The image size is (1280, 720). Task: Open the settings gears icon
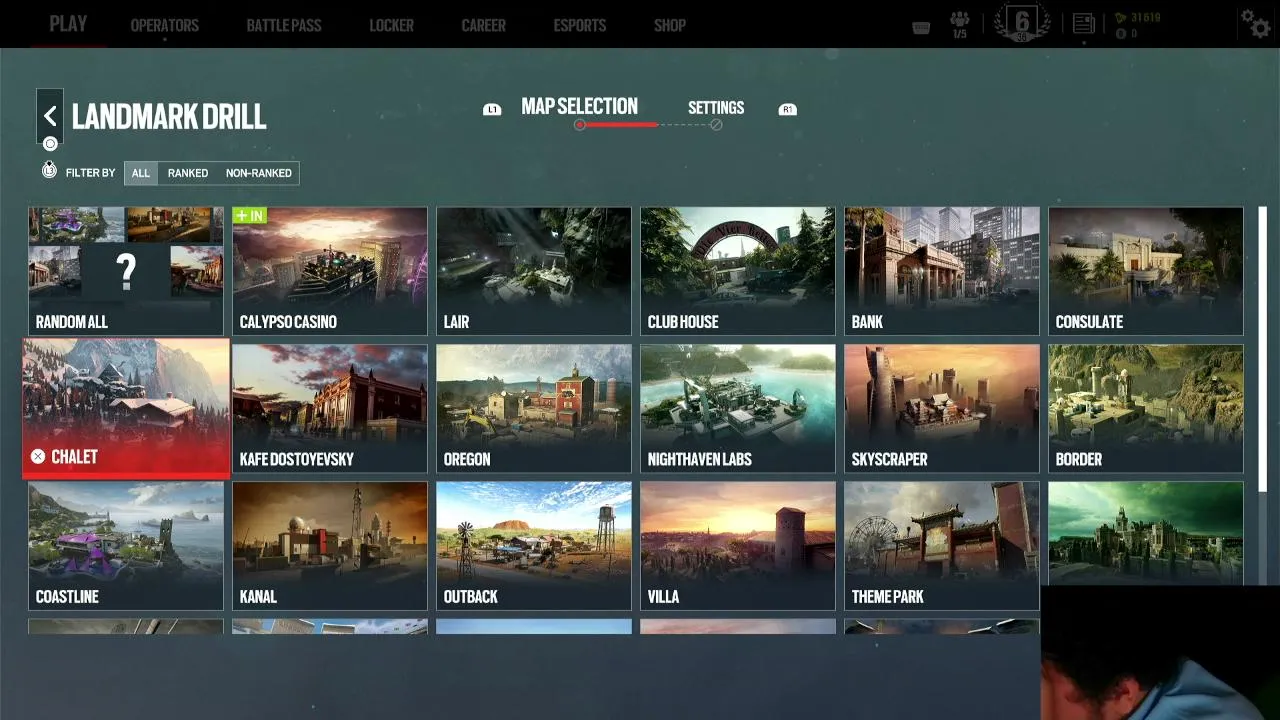tap(1255, 23)
